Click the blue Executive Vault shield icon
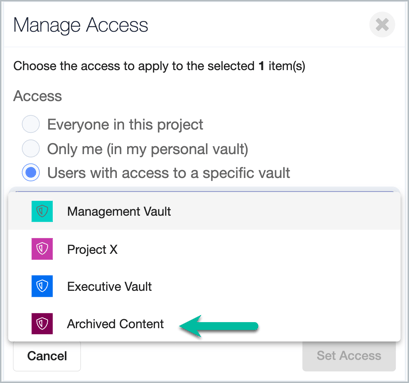The image size is (409, 383). tap(42, 286)
